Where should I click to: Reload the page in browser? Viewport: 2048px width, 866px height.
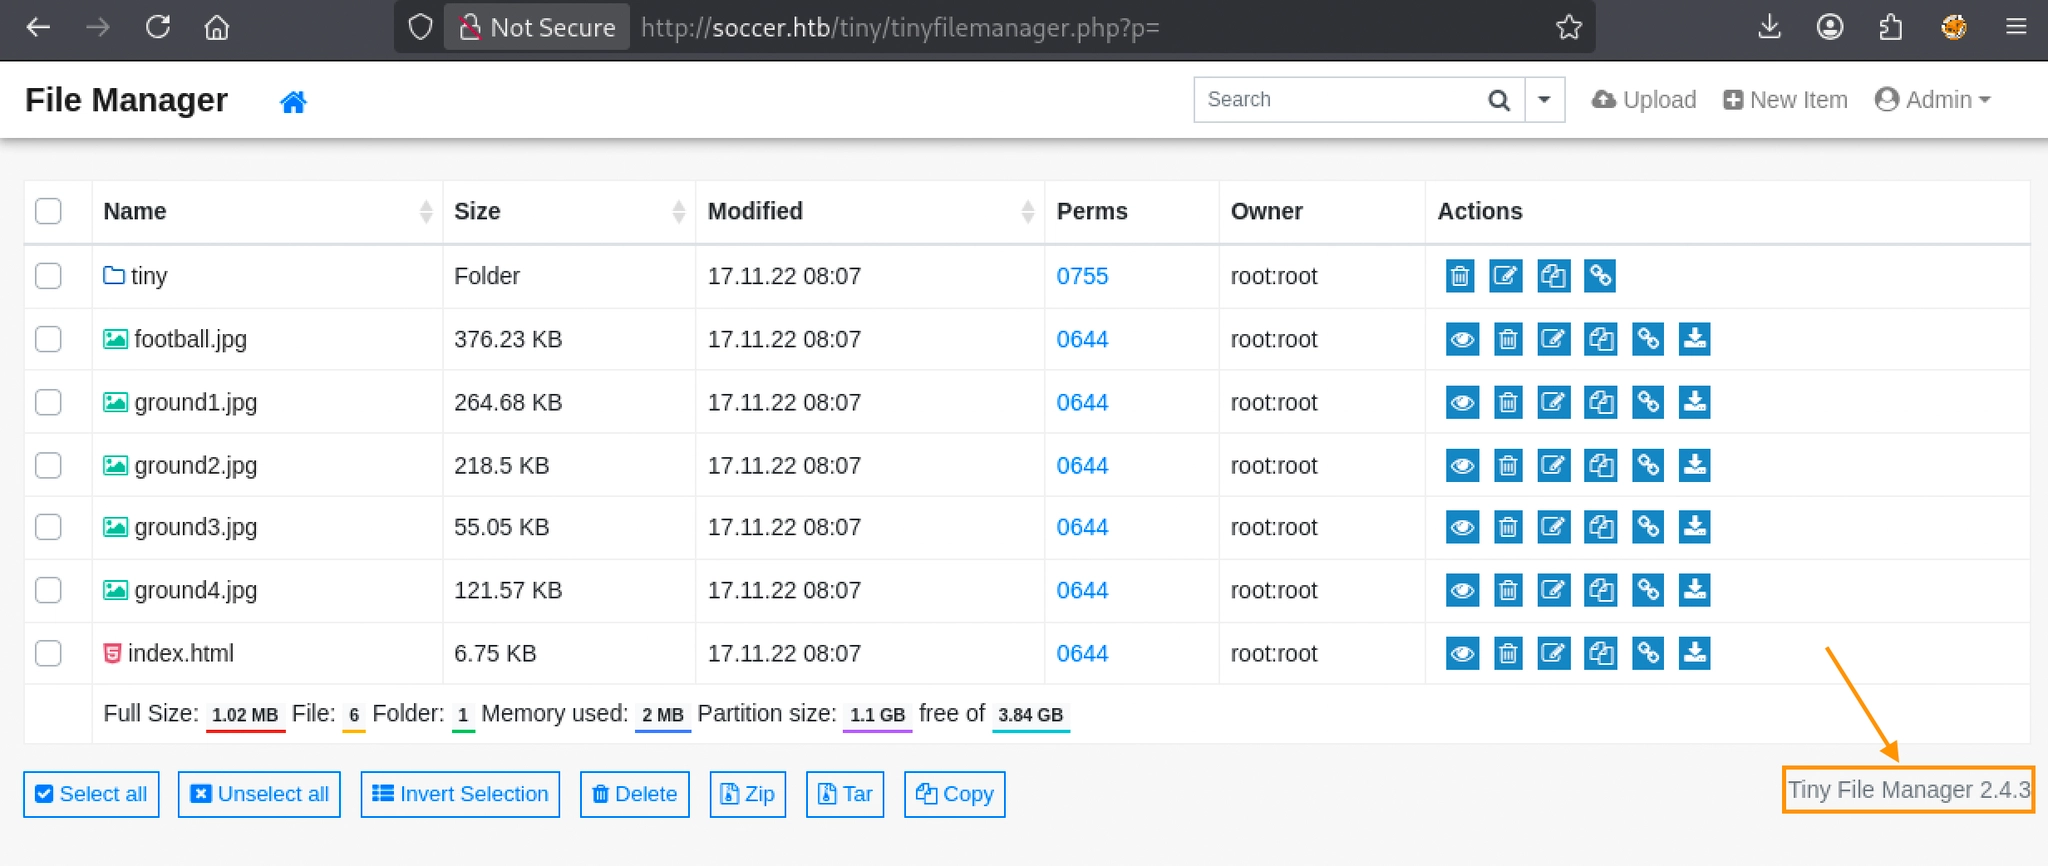tap(157, 27)
